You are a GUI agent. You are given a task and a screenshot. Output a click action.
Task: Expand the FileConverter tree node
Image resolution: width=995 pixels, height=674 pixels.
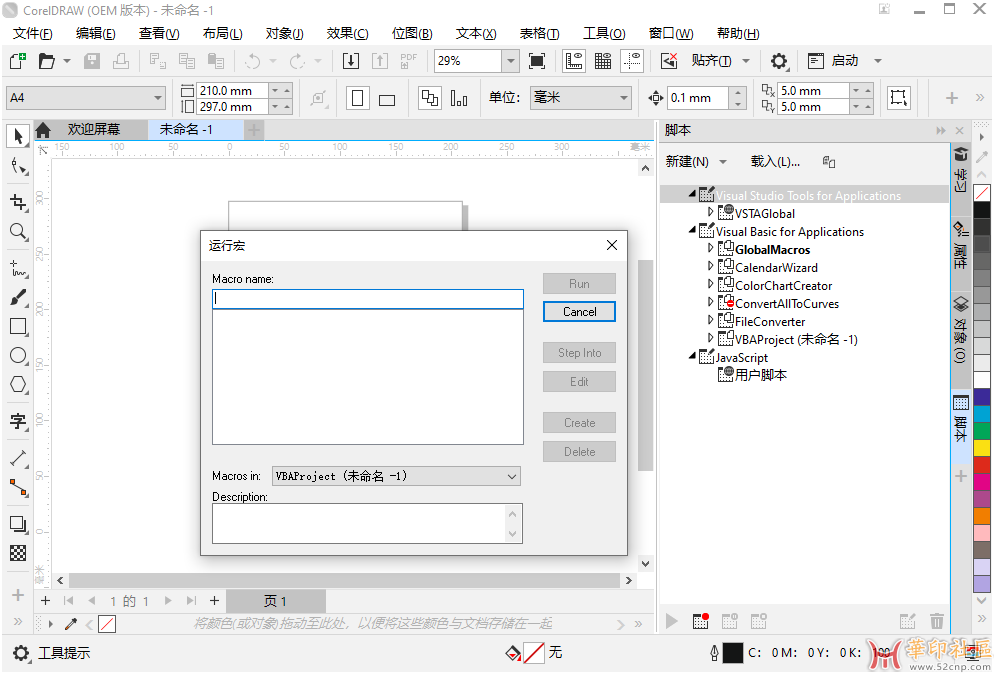[710, 320]
